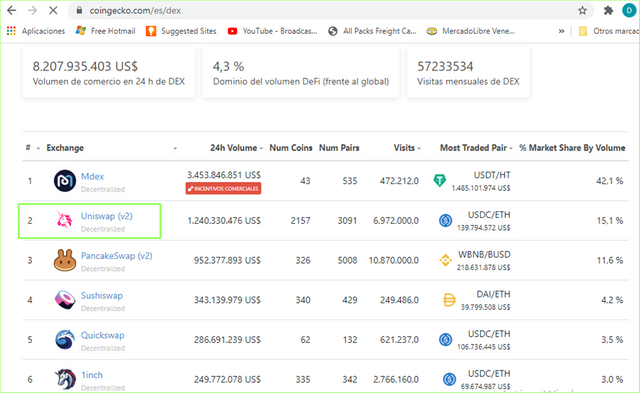
Task: Click the Sushiswap logo icon
Action: coord(65,300)
